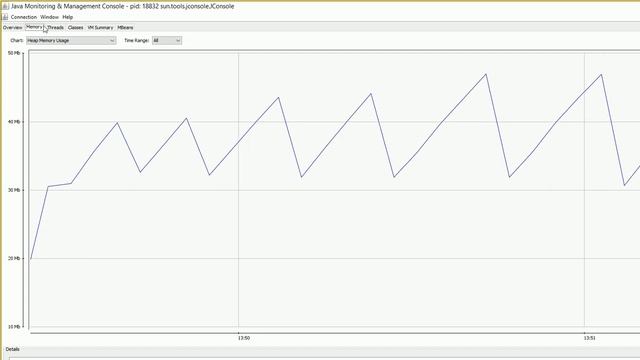Switch to the Threads tab
The image size is (640, 360).
(x=56, y=28)
